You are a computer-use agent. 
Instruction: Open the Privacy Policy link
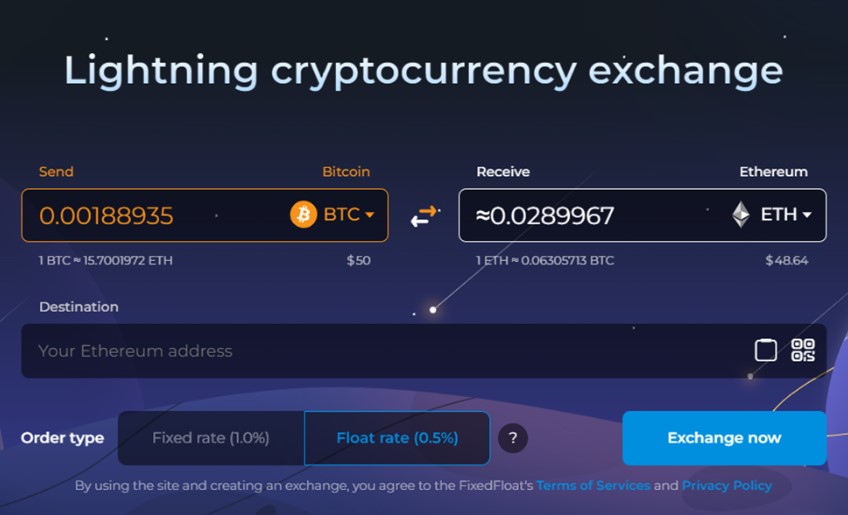click(727, 485)
